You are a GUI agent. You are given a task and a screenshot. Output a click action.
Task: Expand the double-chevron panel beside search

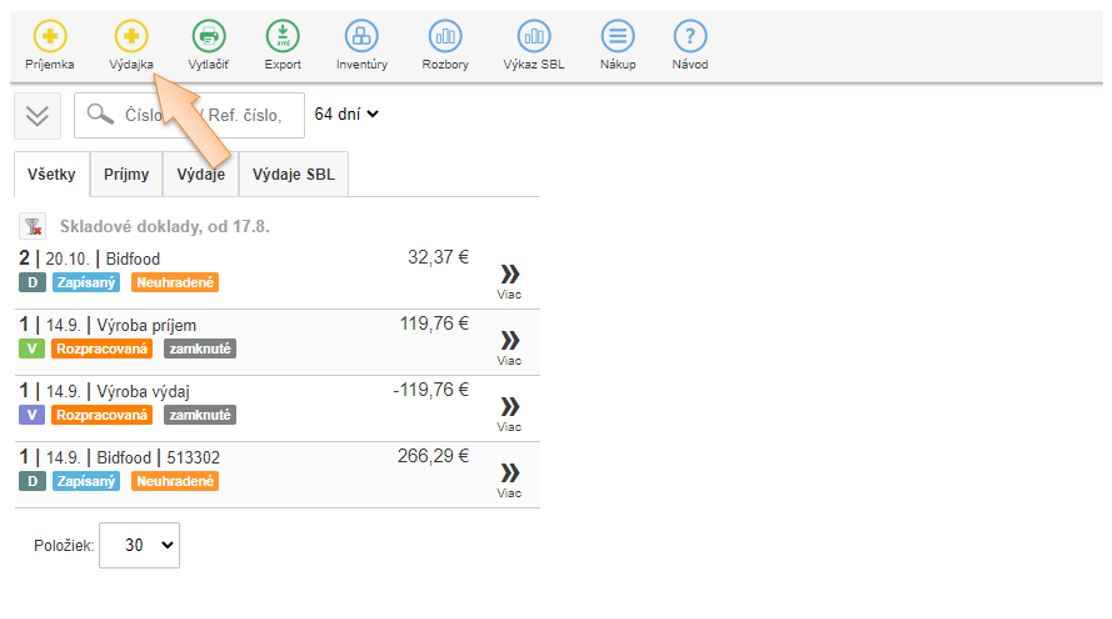click(x=37, y=115)
